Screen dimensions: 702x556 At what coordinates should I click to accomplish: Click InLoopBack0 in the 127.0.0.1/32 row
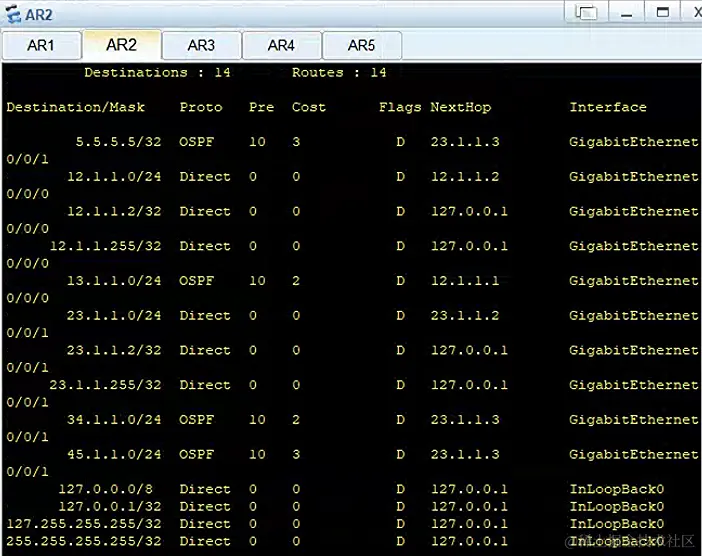point(617,506)
